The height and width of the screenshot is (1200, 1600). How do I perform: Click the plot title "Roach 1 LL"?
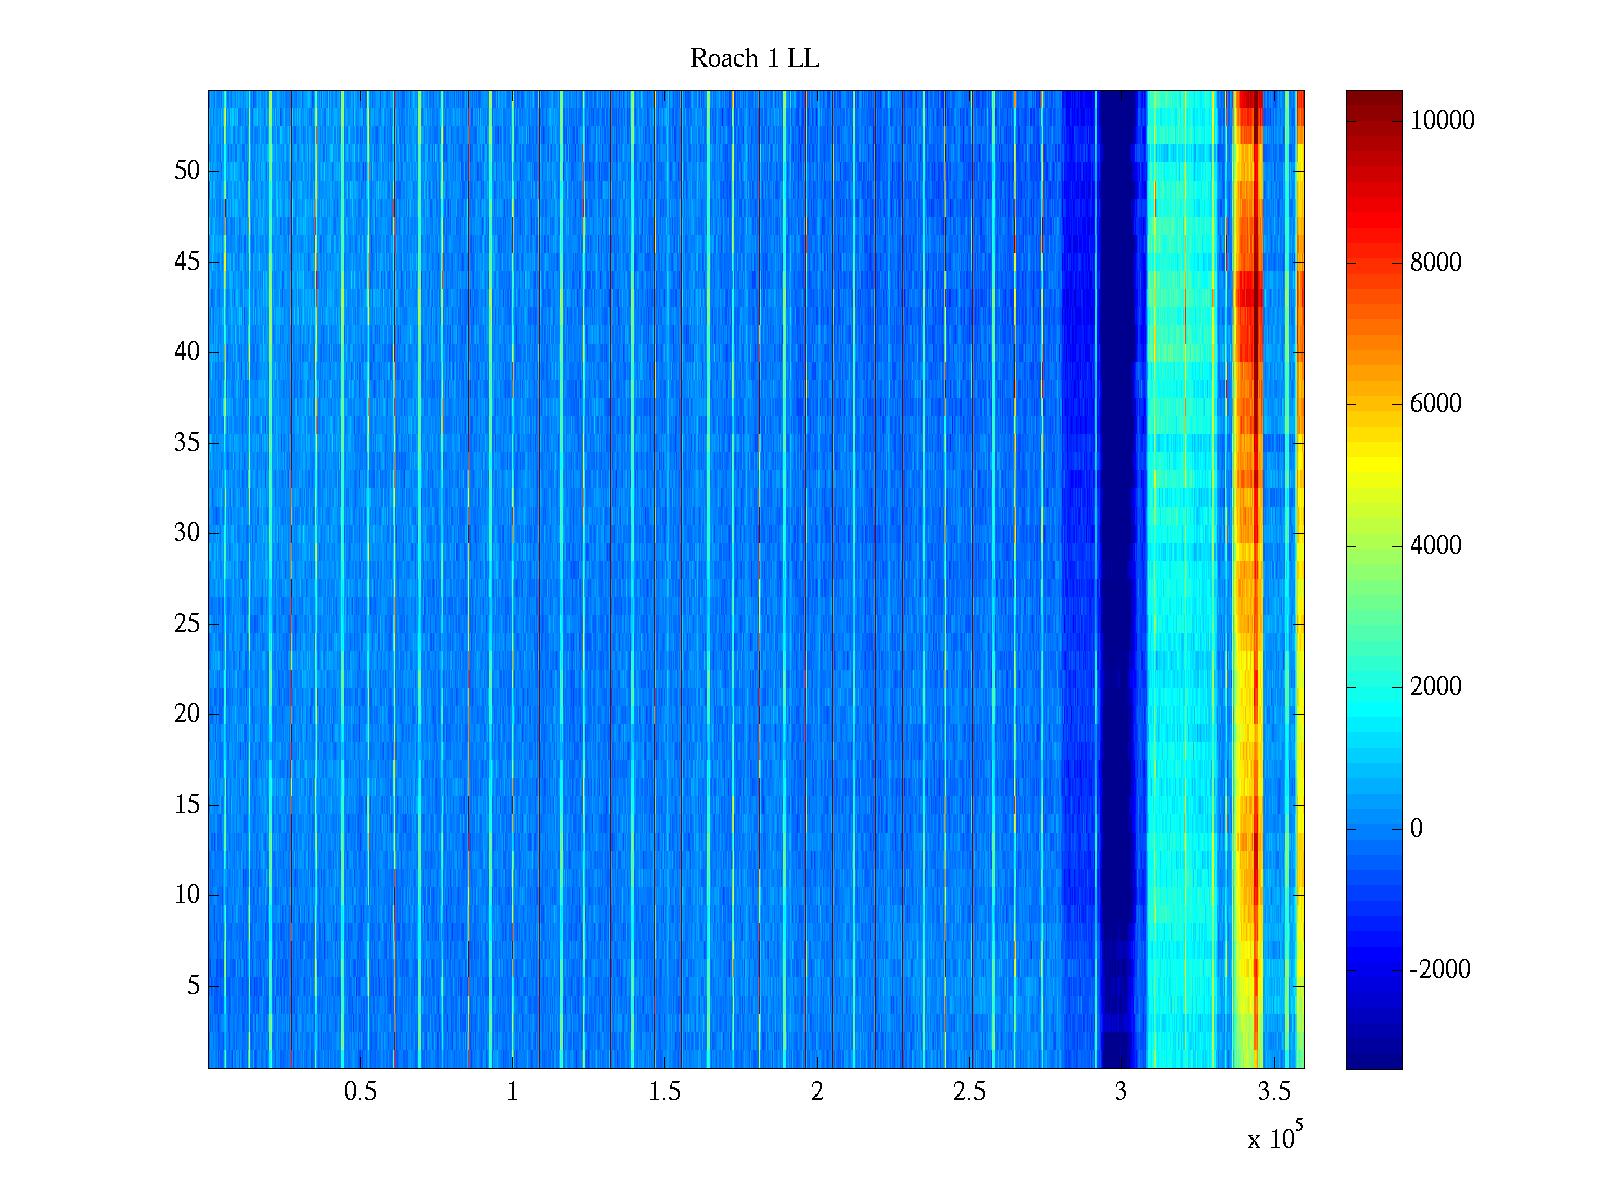(754, 59)
